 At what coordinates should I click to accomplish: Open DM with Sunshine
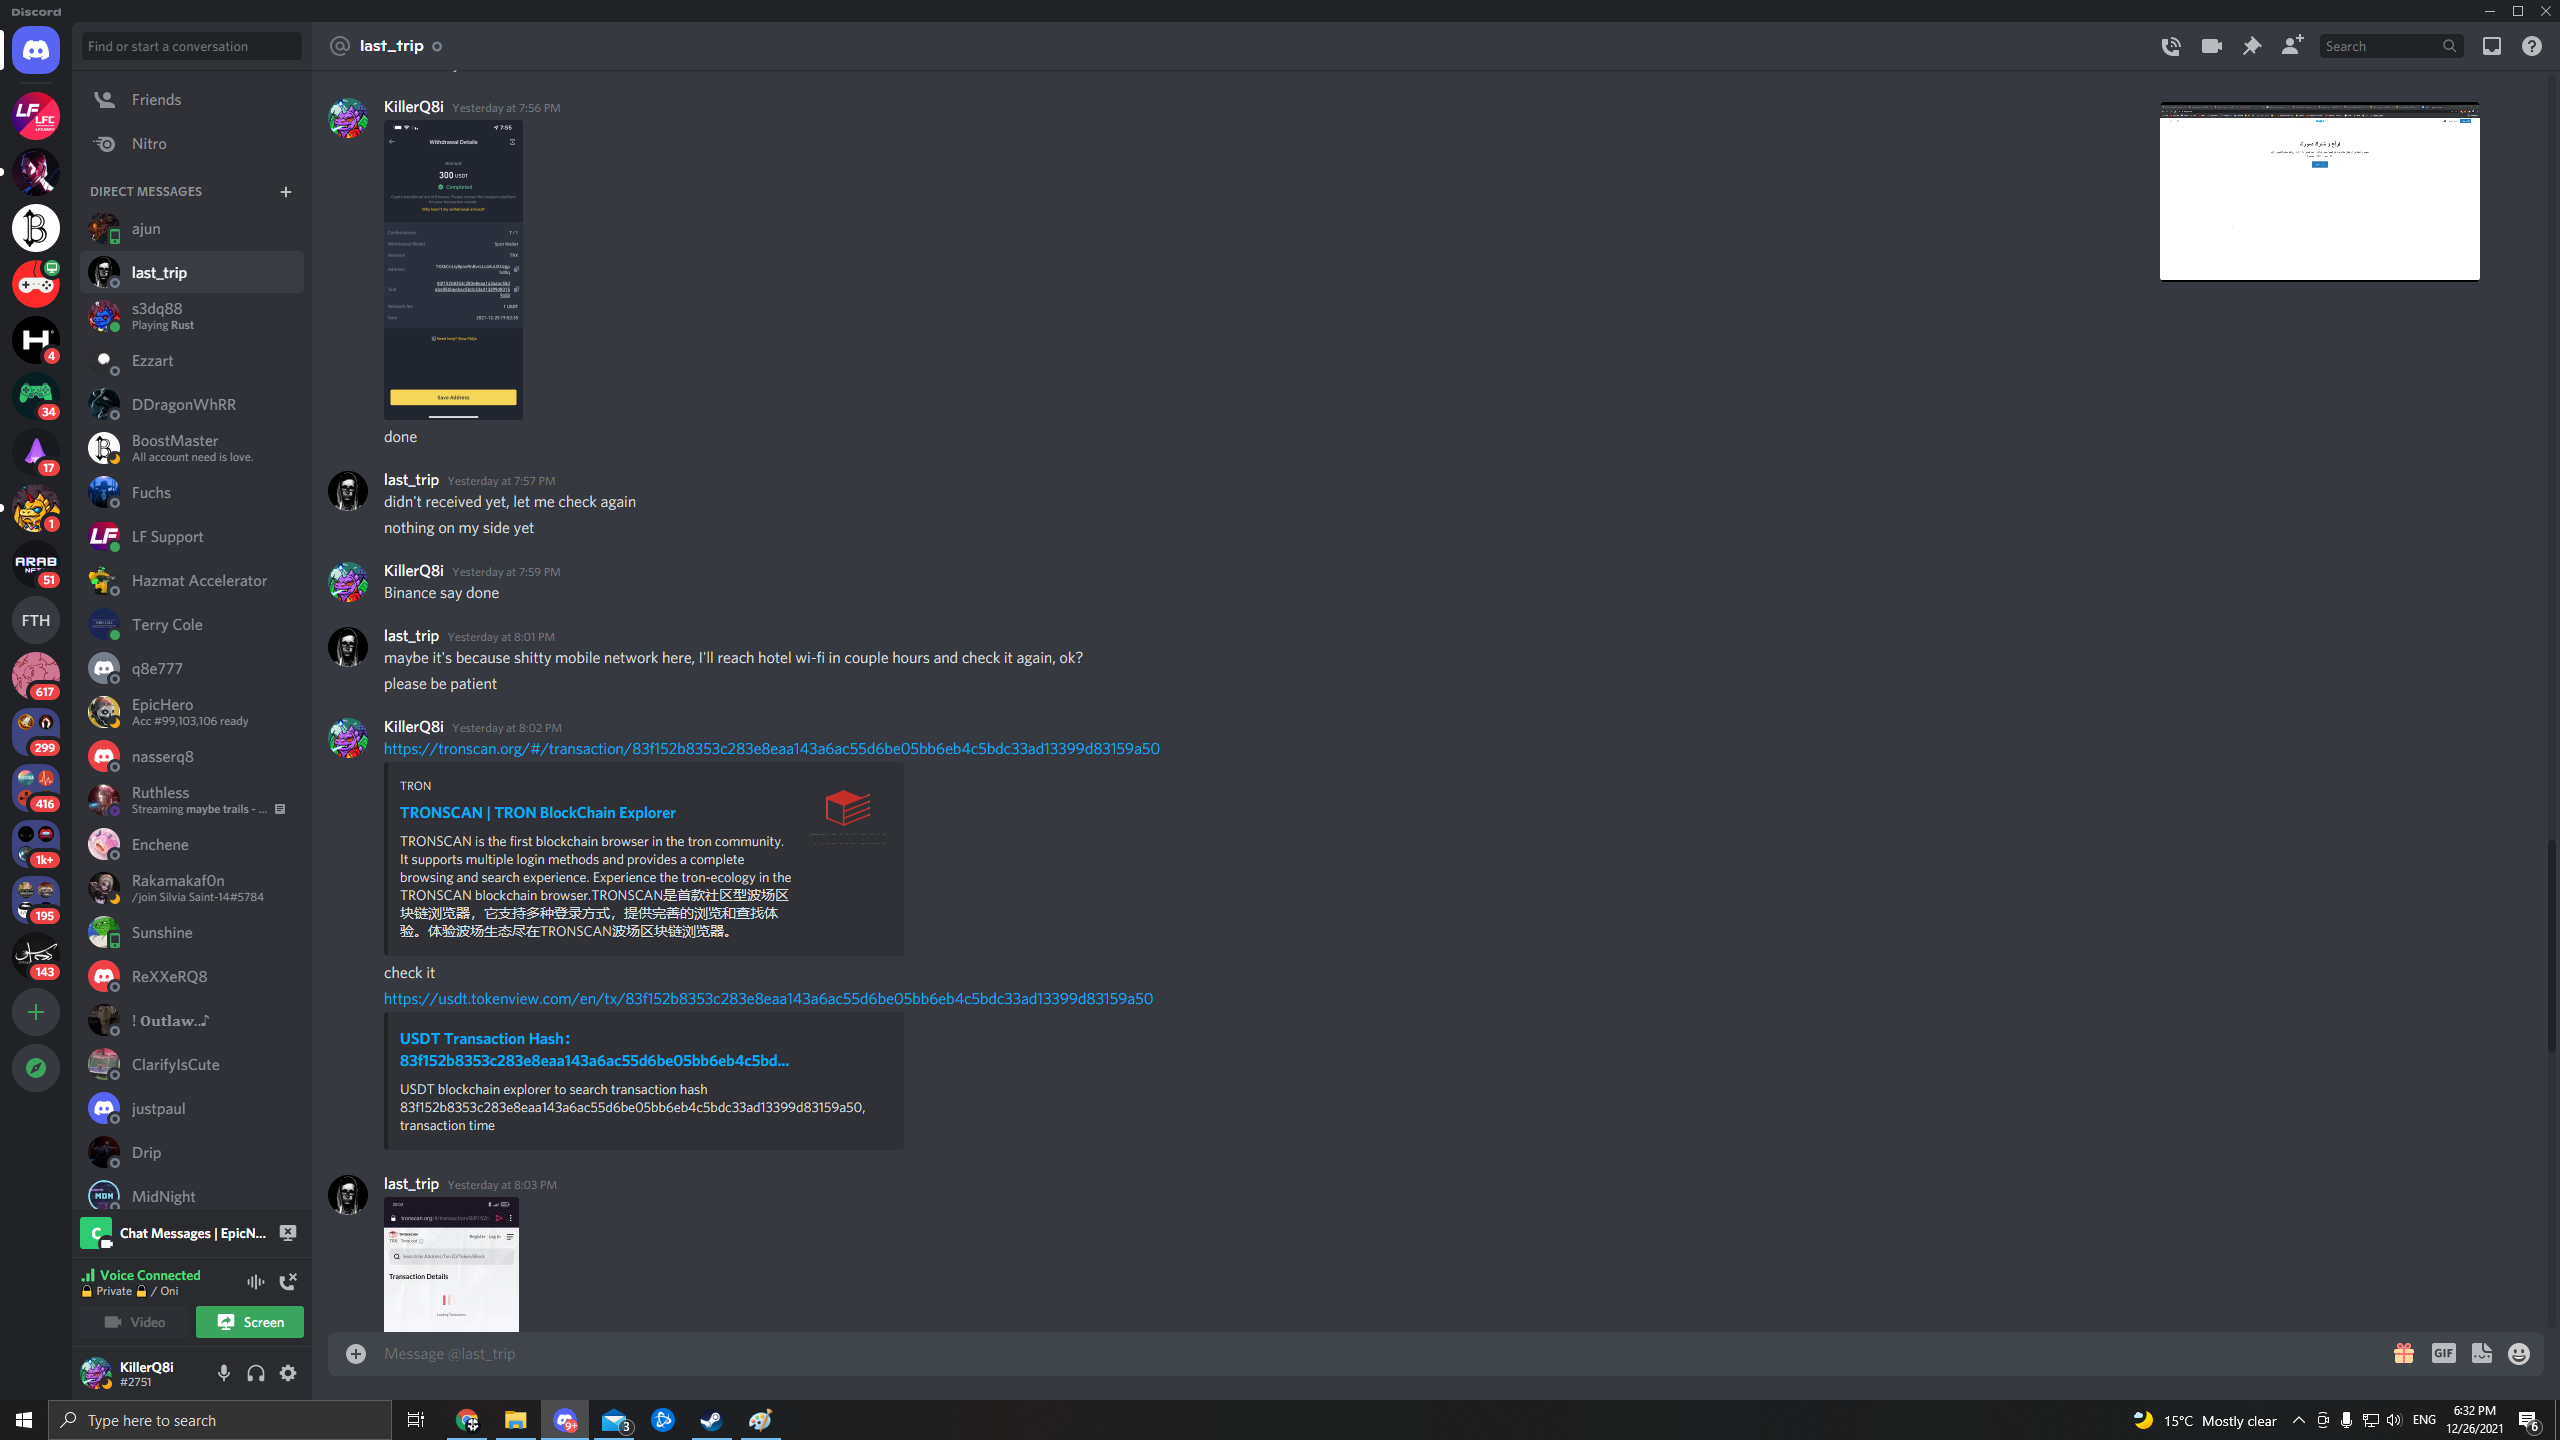pyautogui.click(x=192, y=932)
